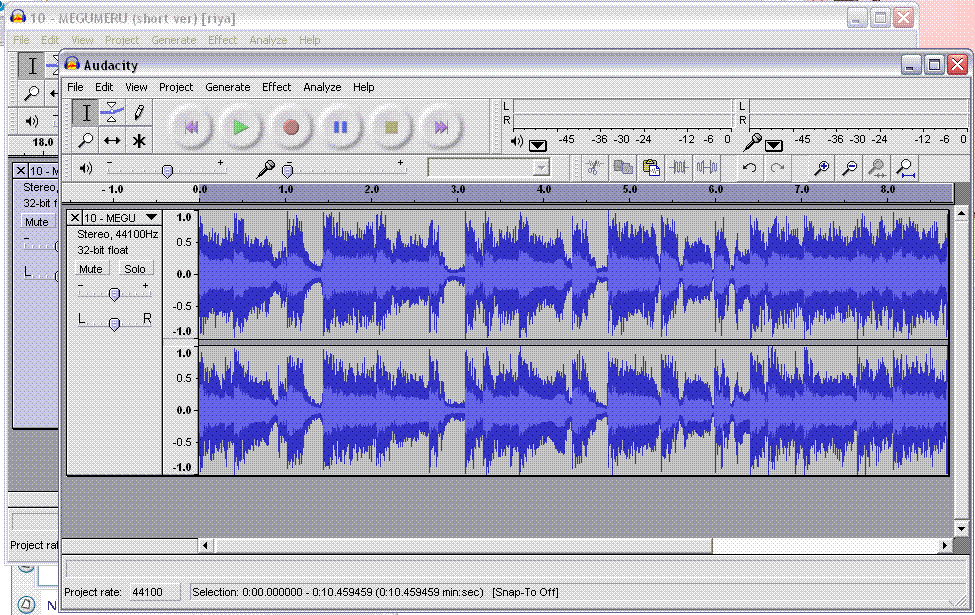
Task: Click the Fit Project zoom icon
Action: (905, 168)
